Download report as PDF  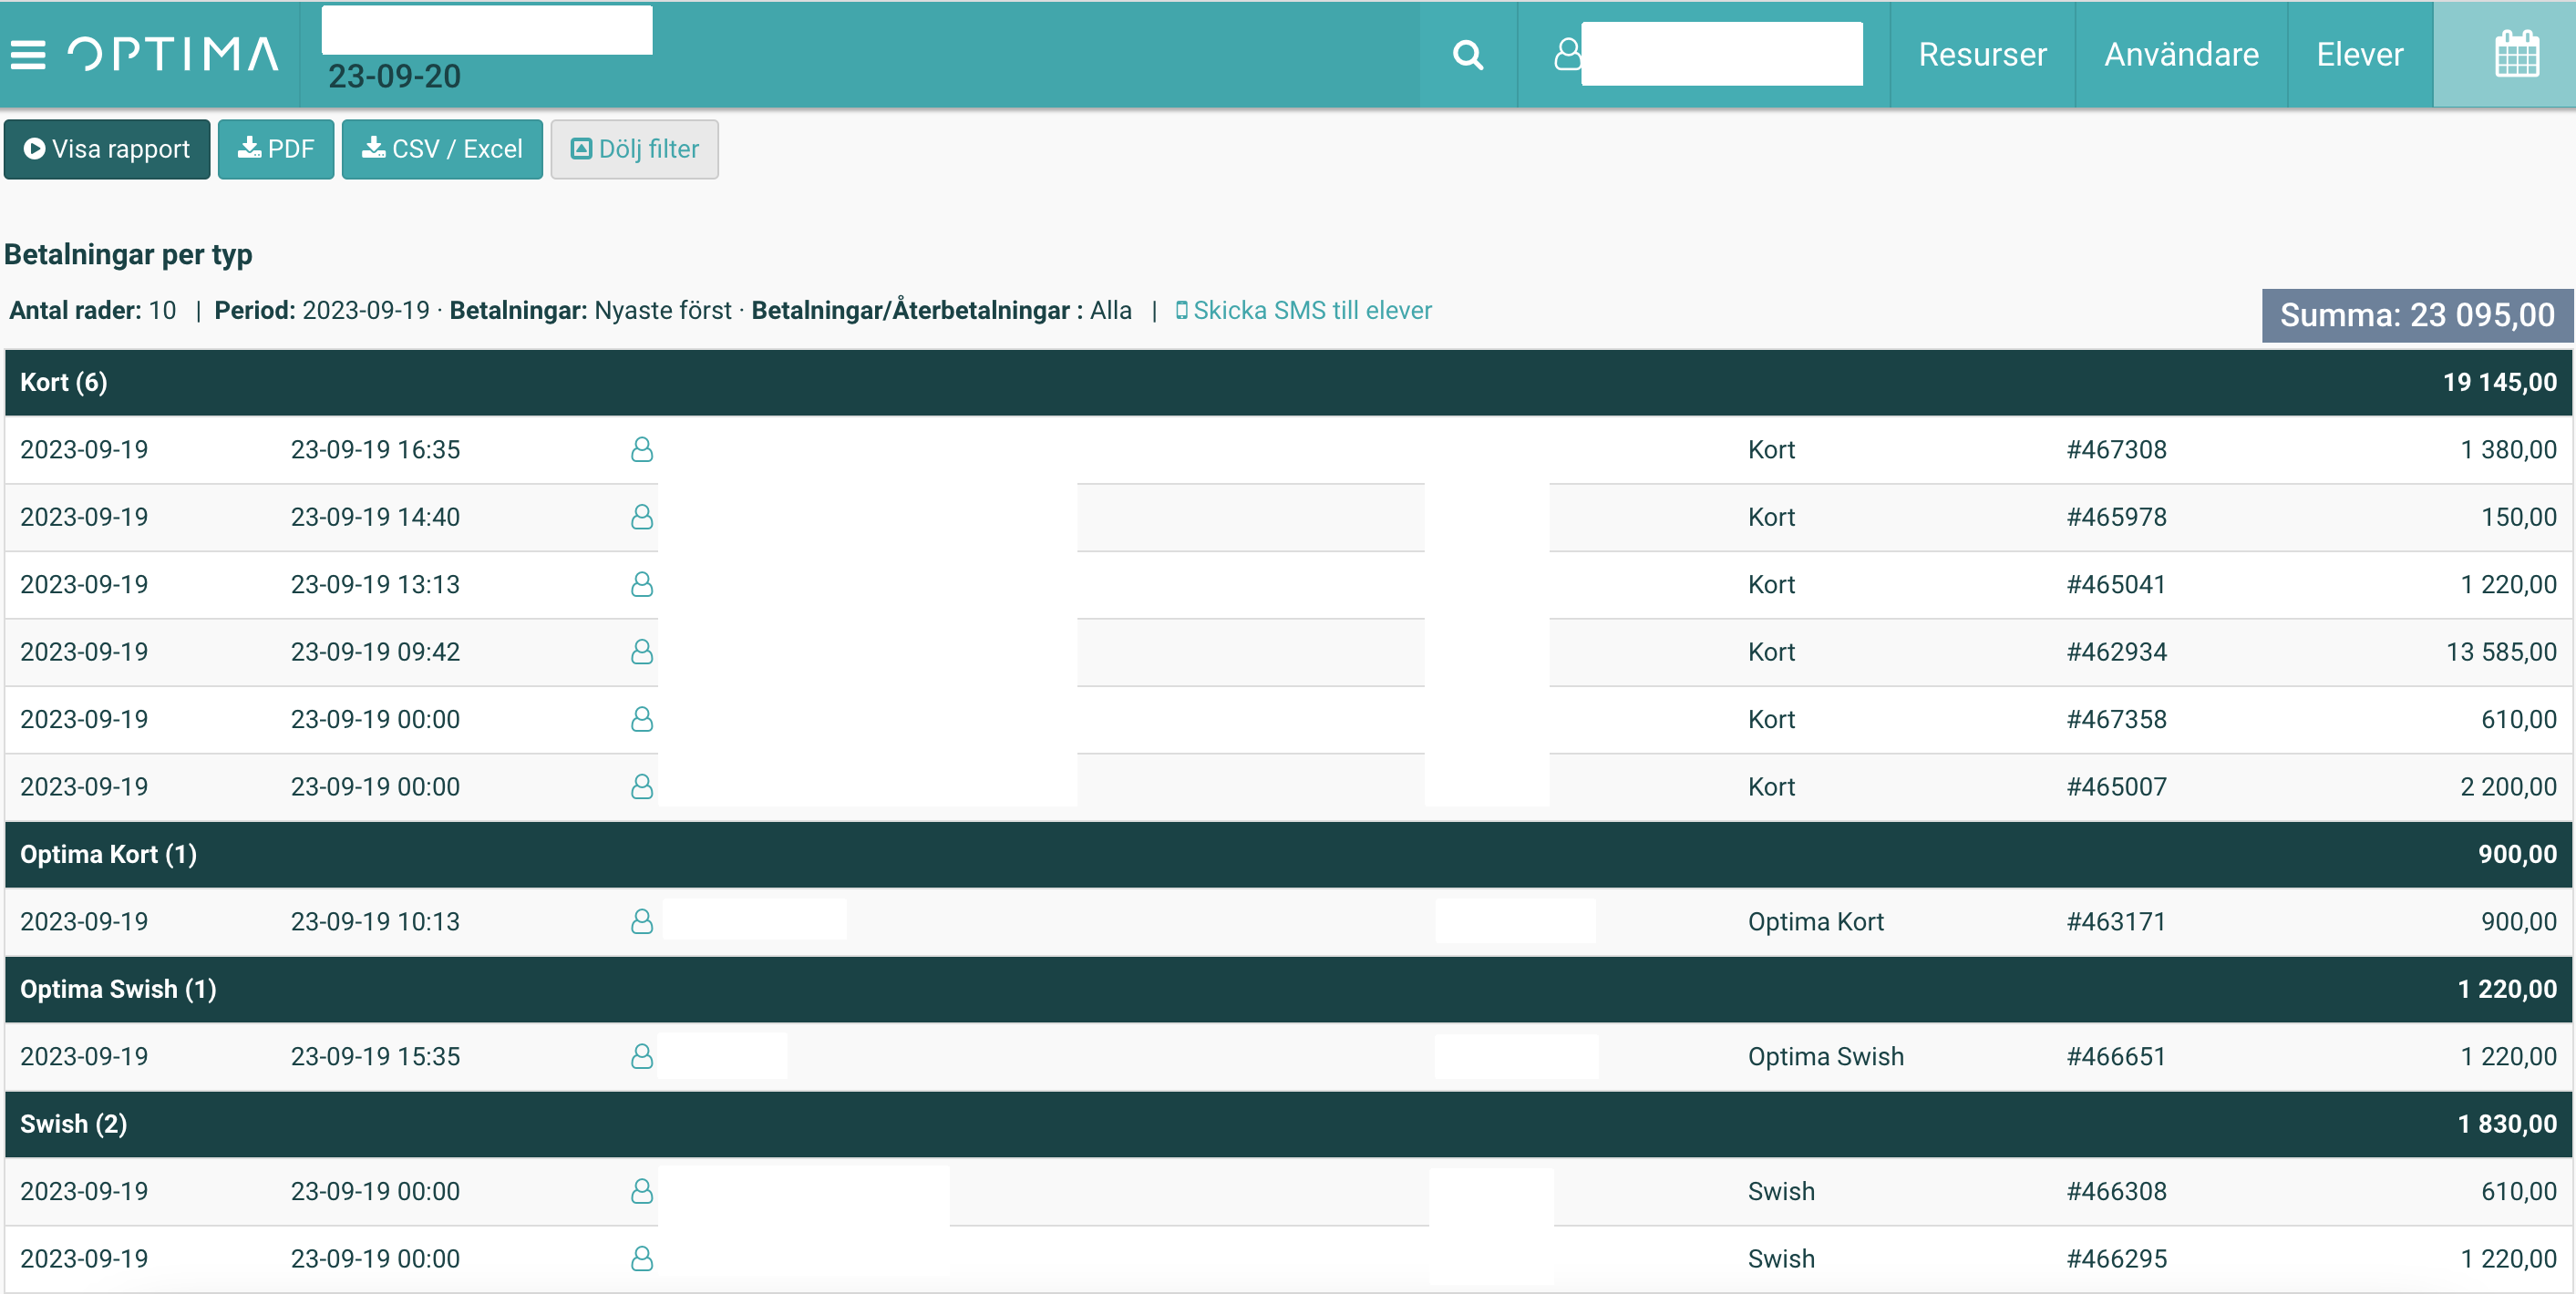pos(276,149)
